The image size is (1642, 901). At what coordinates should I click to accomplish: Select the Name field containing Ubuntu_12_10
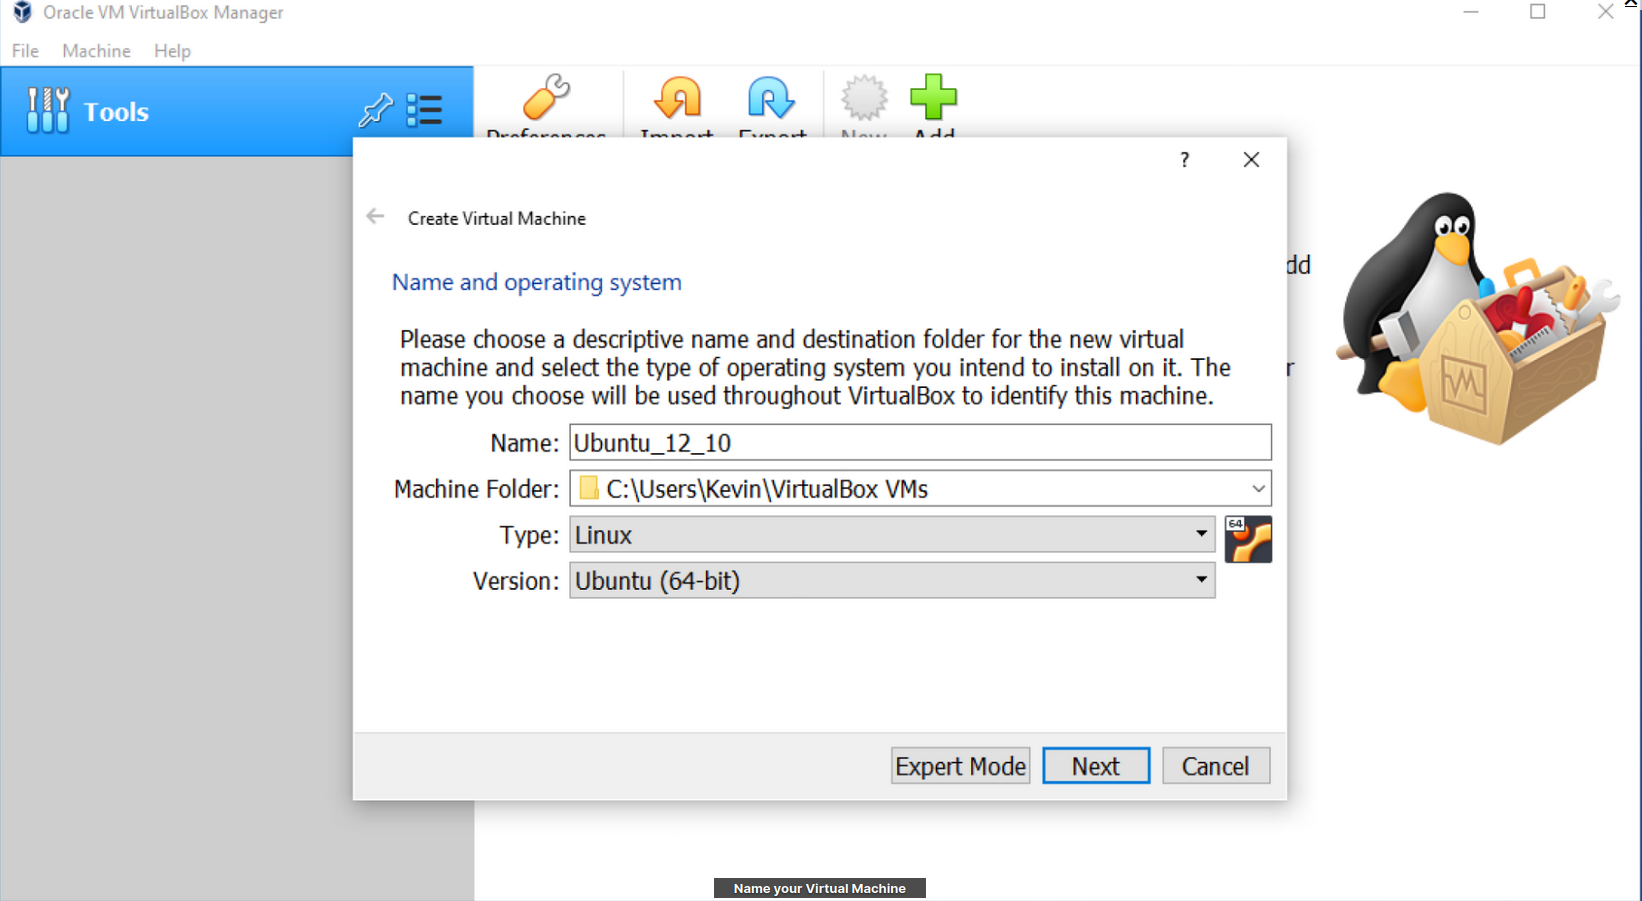tap(919, 442)
